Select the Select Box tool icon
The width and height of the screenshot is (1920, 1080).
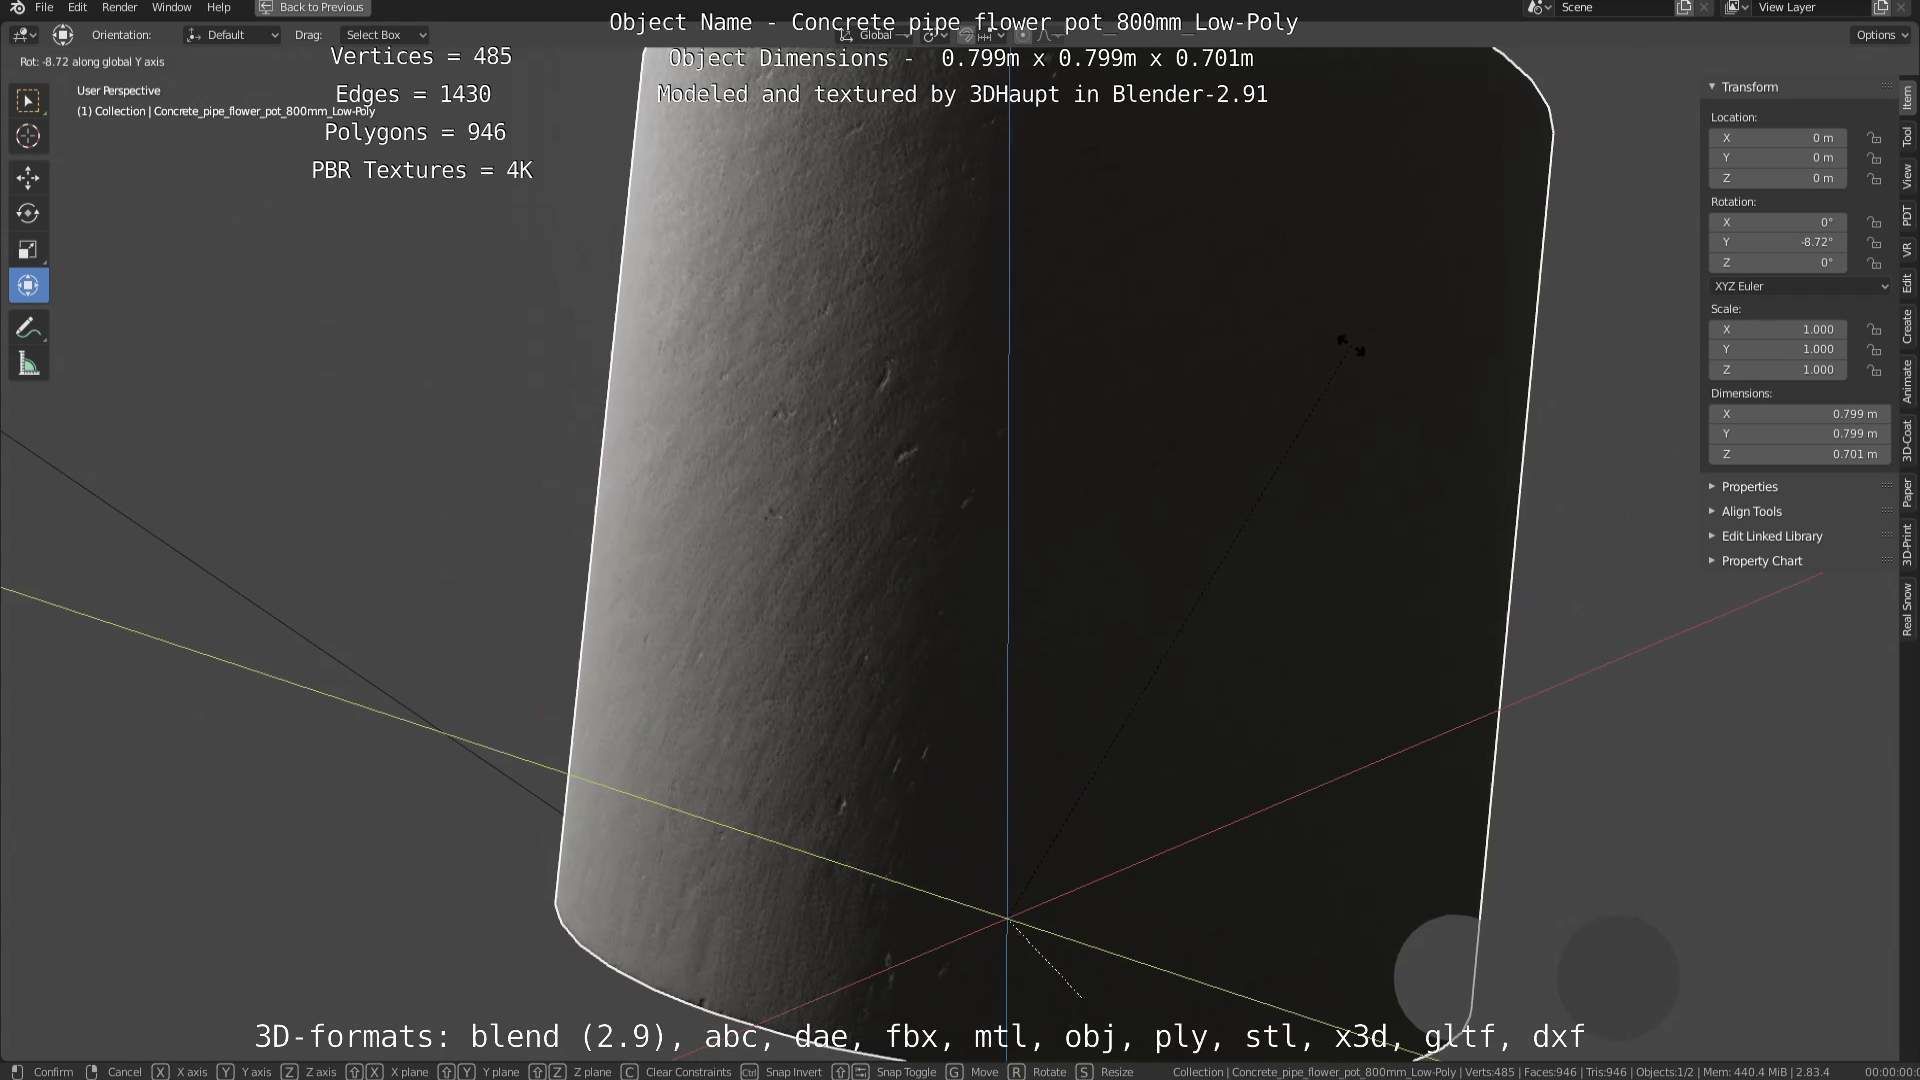coord(28,101)
